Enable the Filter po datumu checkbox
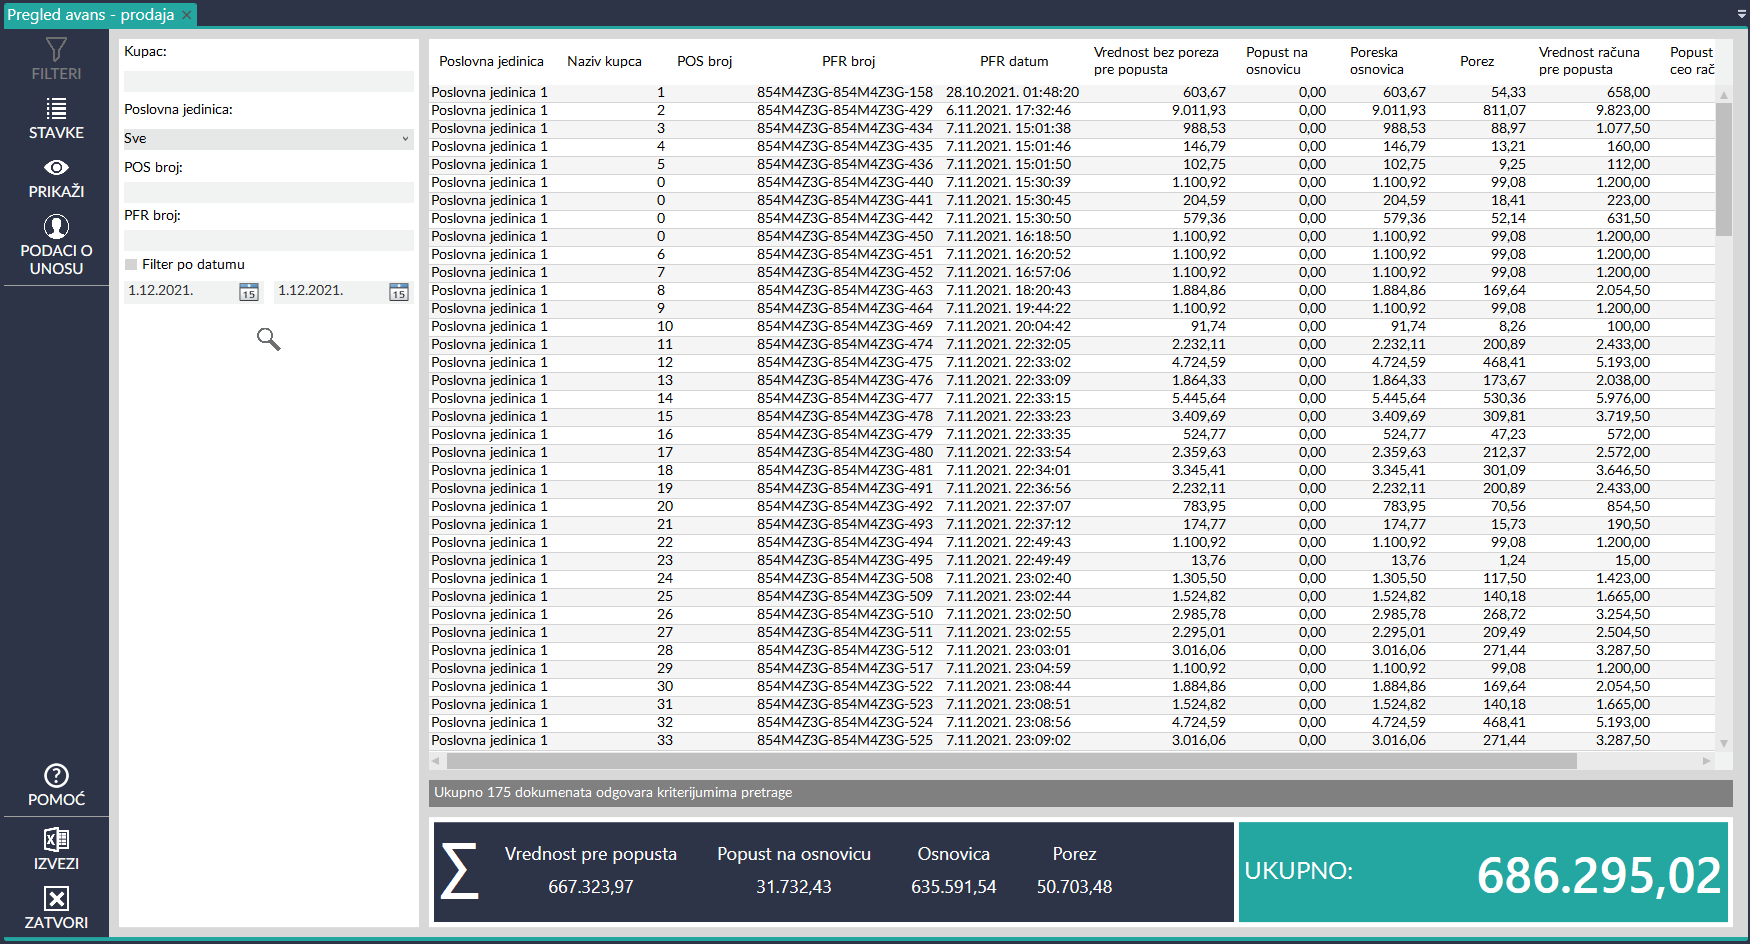Image resolution: width=1750 pixels, height=944 pixels. 131,265
